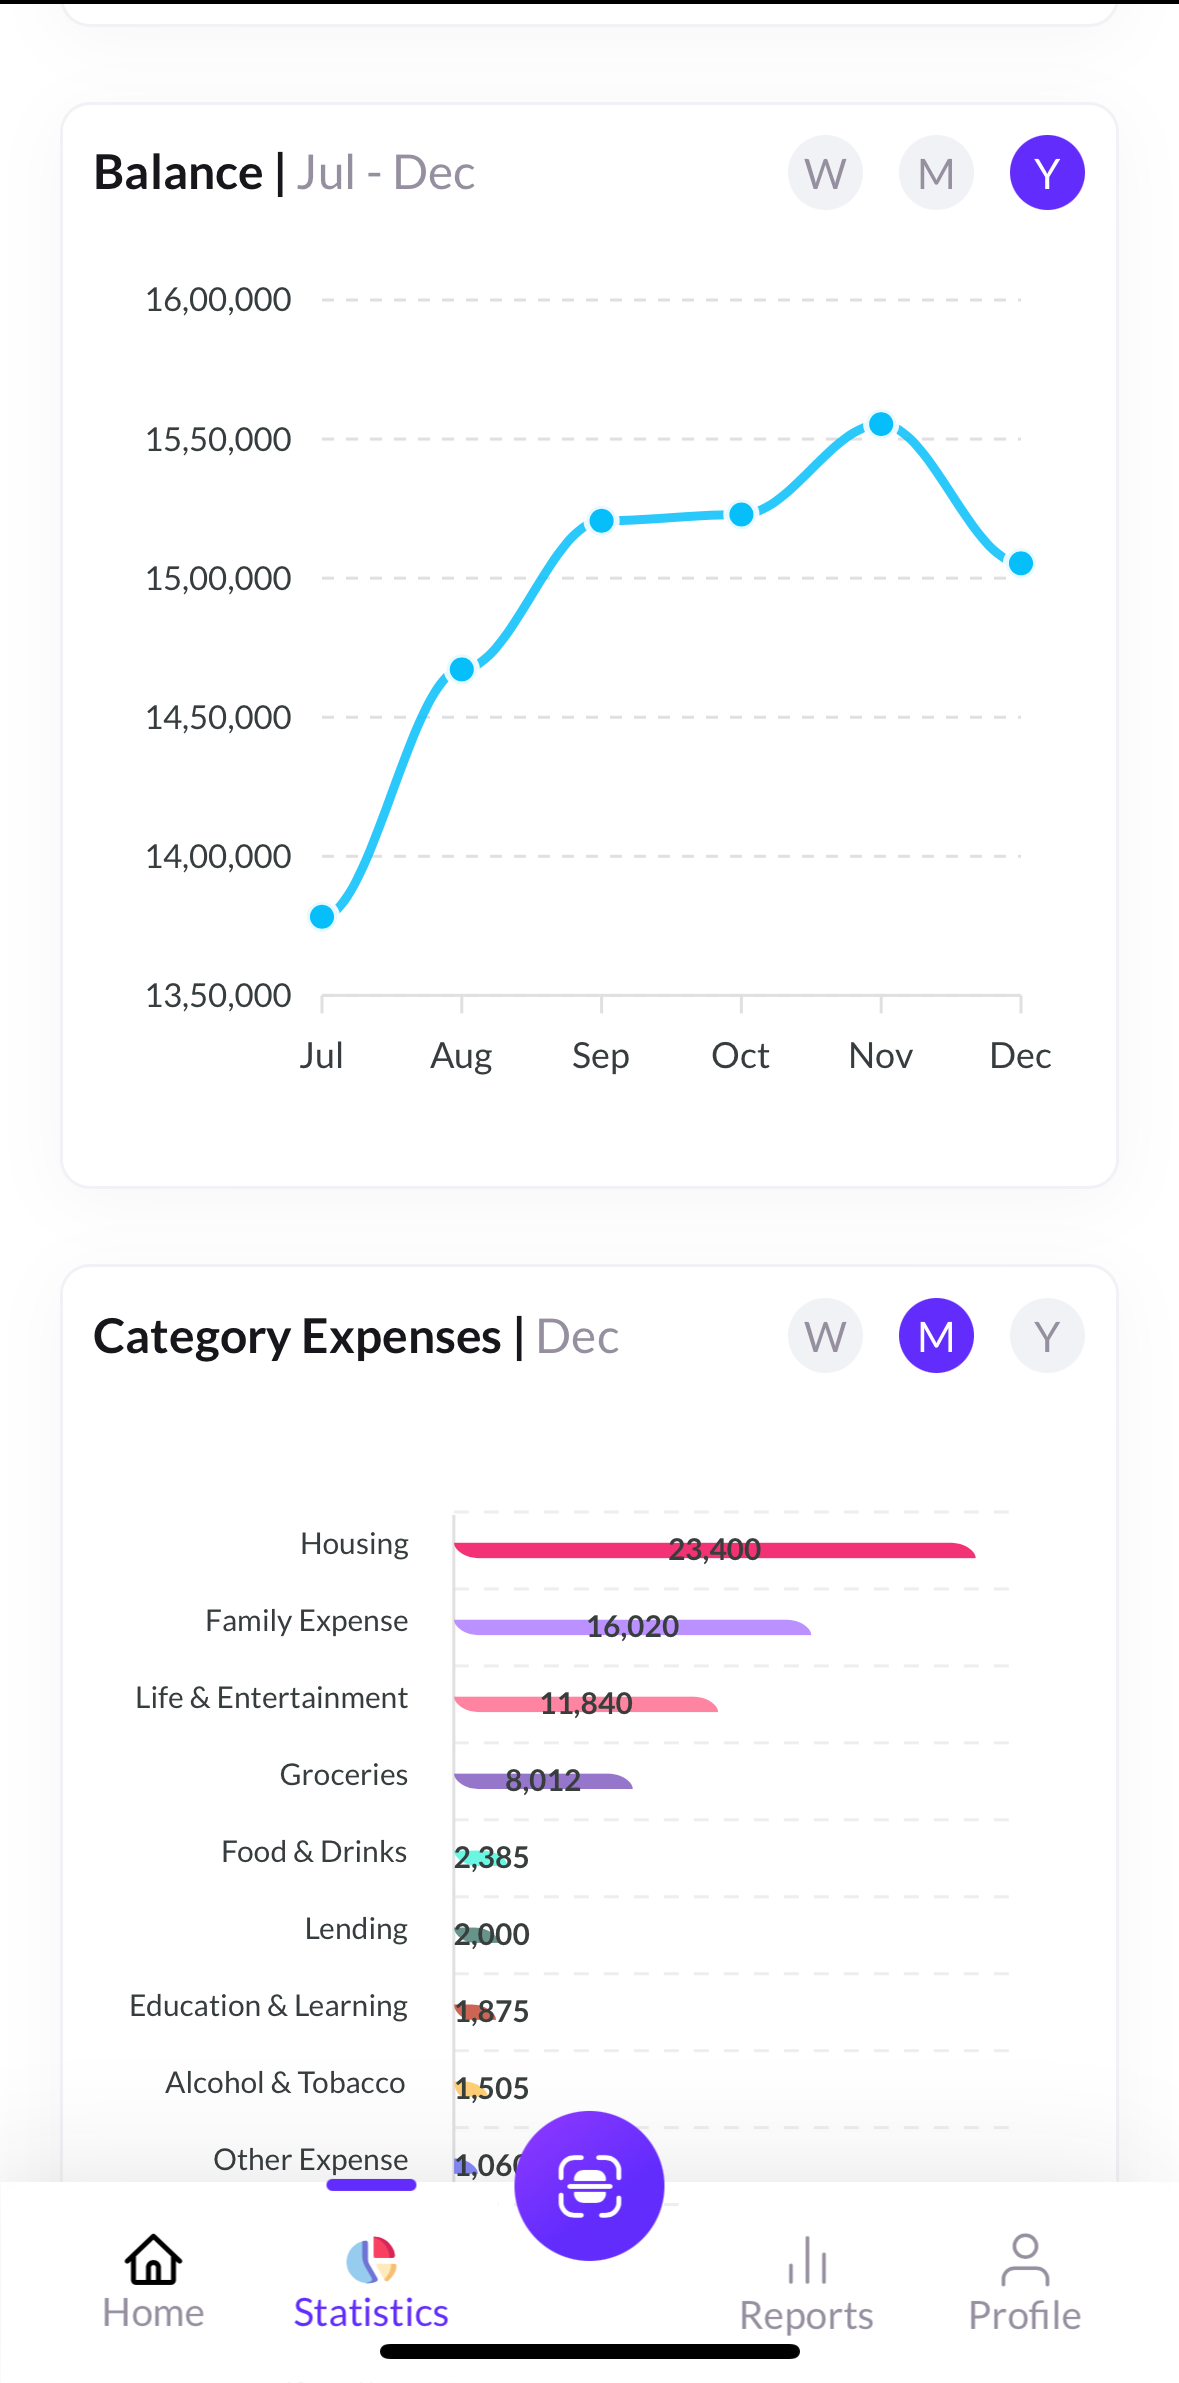Open the Reports bar chart icon
Image resolution: width=1179 pixels, height=2383 pixels.
pyautogui.click(x=806, y=2262)
